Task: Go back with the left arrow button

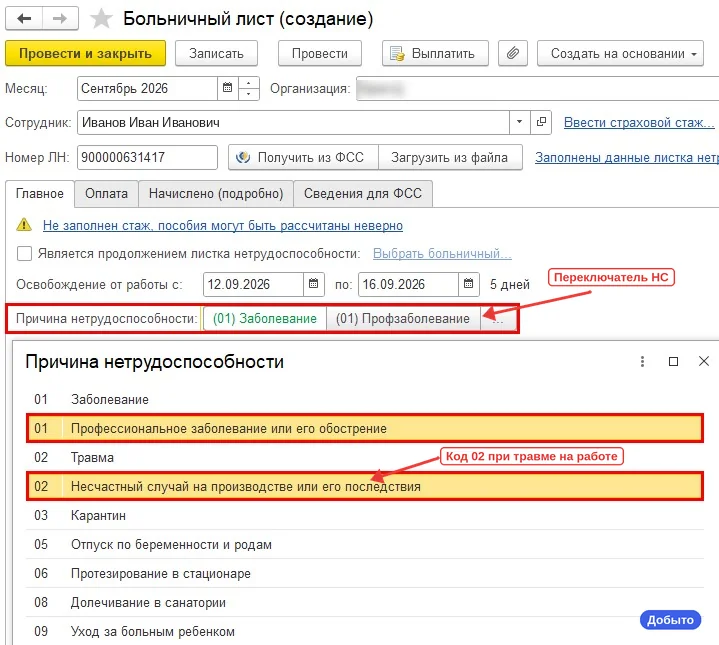Action: tap(24, 19)
